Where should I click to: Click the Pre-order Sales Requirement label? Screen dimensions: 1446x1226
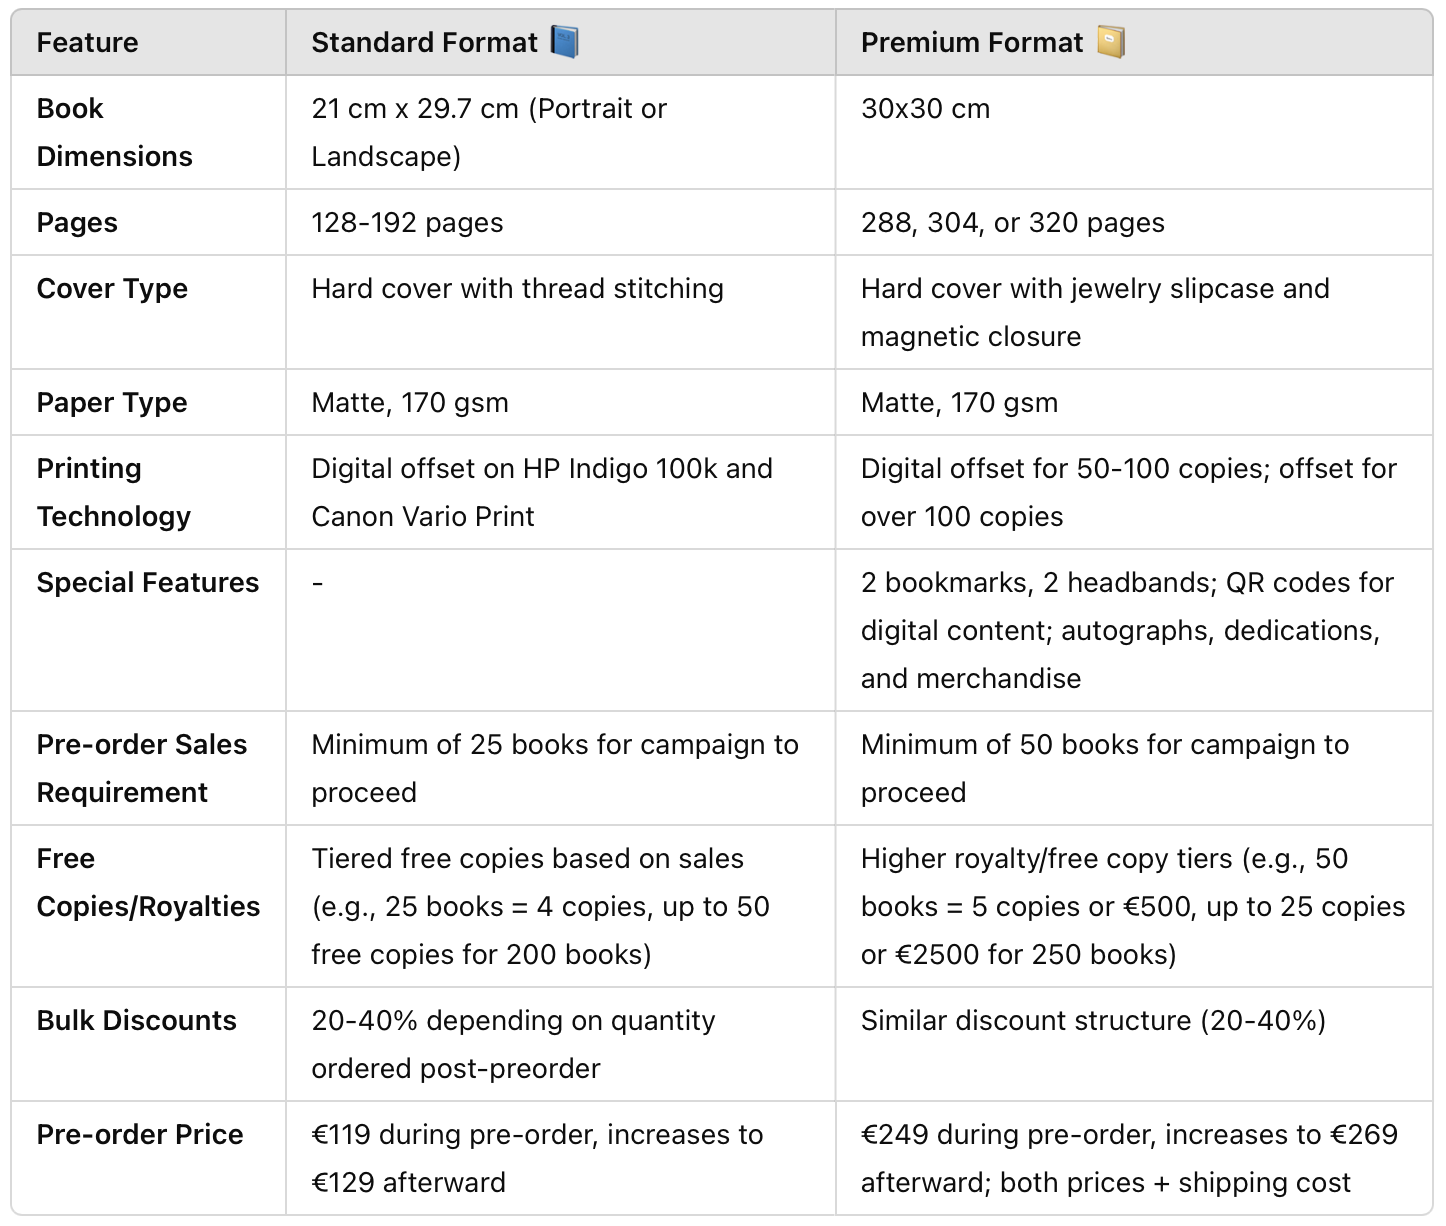coord(141,768)
